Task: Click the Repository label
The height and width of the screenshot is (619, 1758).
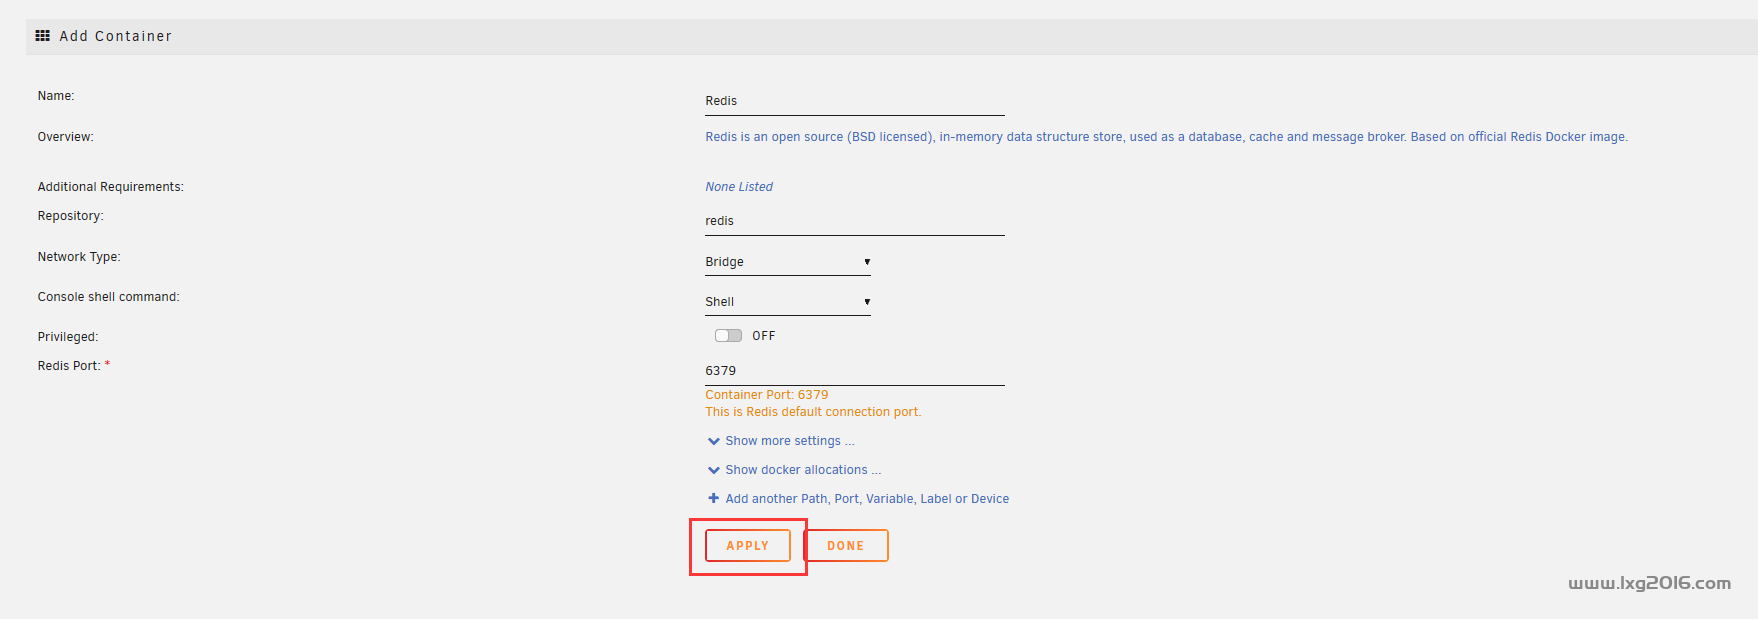Action: (71, 216)
